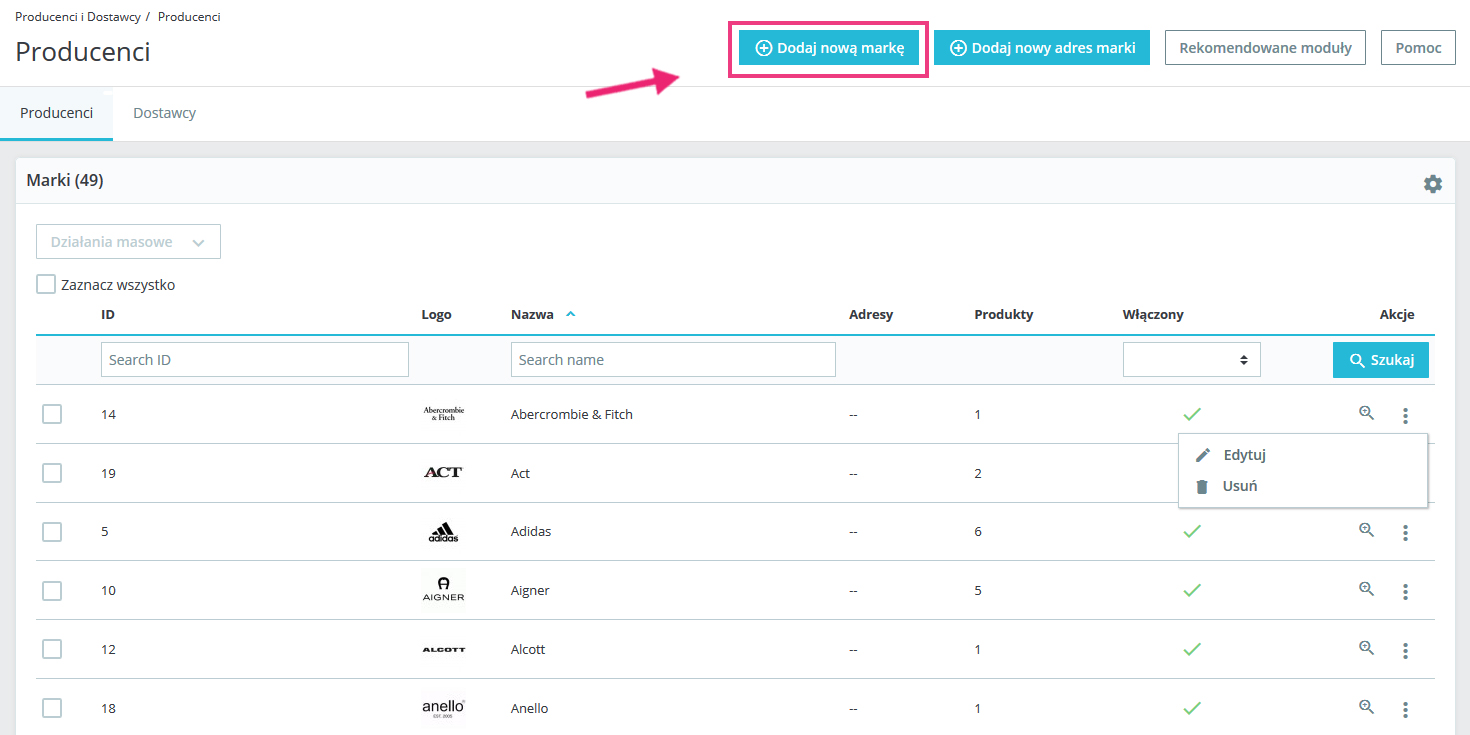Check the Zaznacz wszystko checkbox

click(46, 285)
